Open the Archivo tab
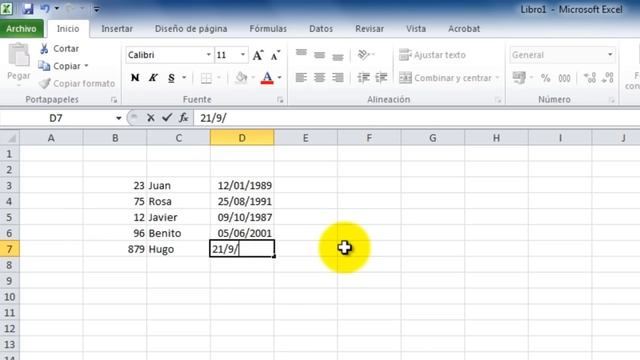 coord(21,29)
